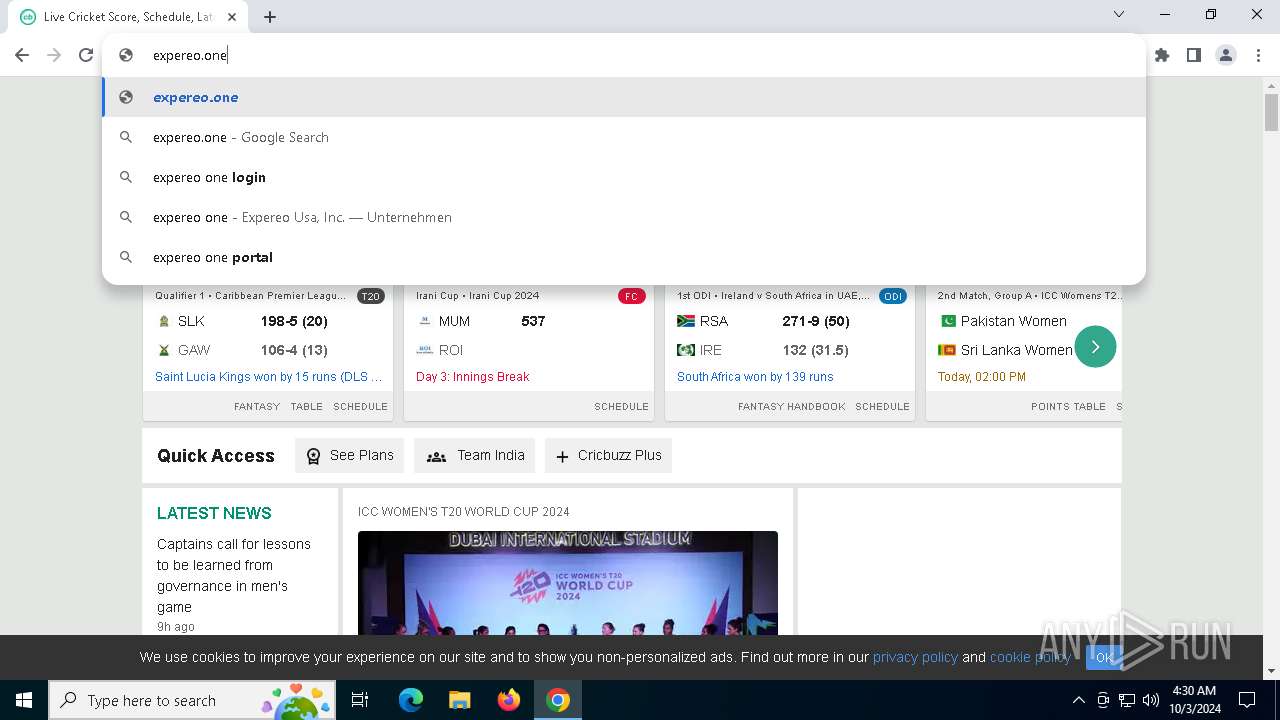Open the volume control tray icon
1280x720 pixels.
point(1151,700)
